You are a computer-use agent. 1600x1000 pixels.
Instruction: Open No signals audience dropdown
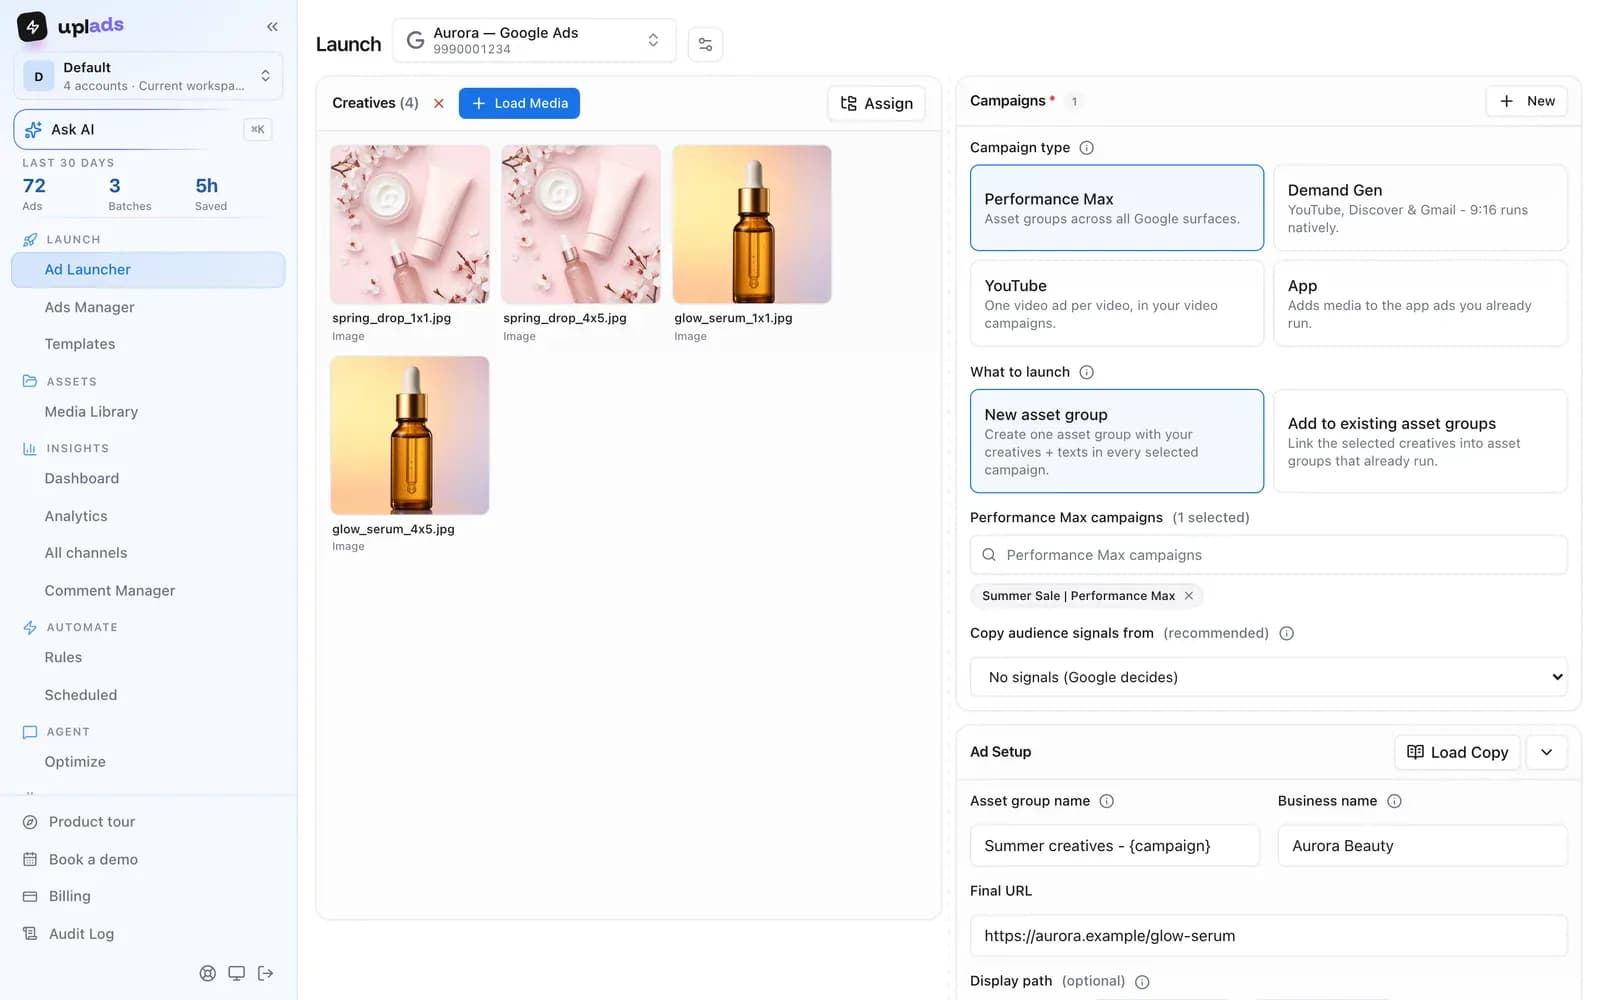click(1268, 677)
